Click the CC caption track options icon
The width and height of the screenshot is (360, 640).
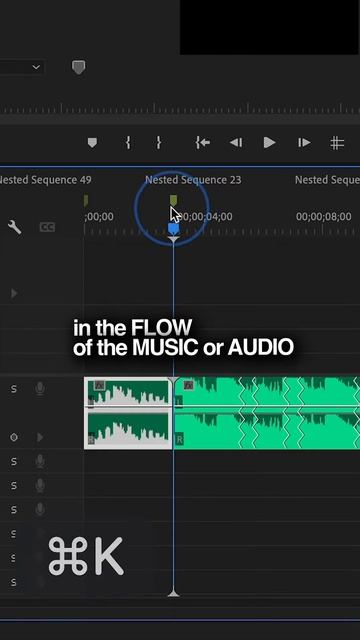pos(47,227)
